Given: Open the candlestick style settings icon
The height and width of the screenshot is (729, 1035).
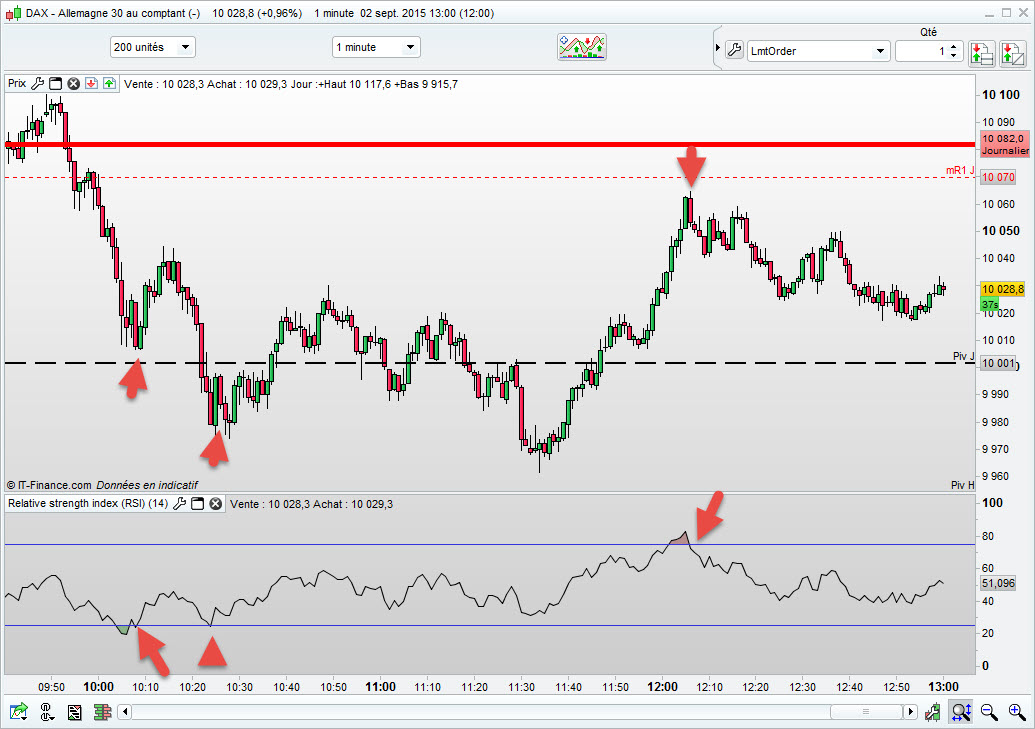Looking at the screenshot, I should pos(932,711).
